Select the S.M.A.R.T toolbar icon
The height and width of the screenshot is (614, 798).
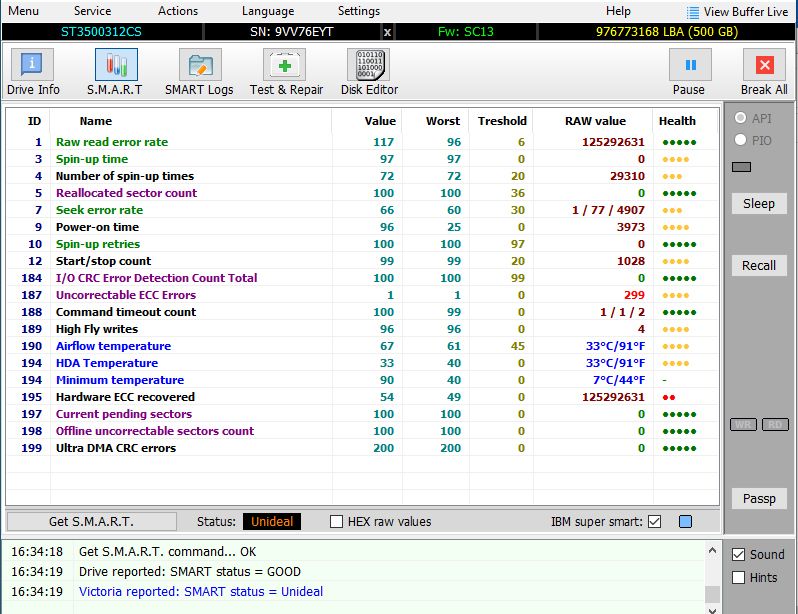[116, 65]
